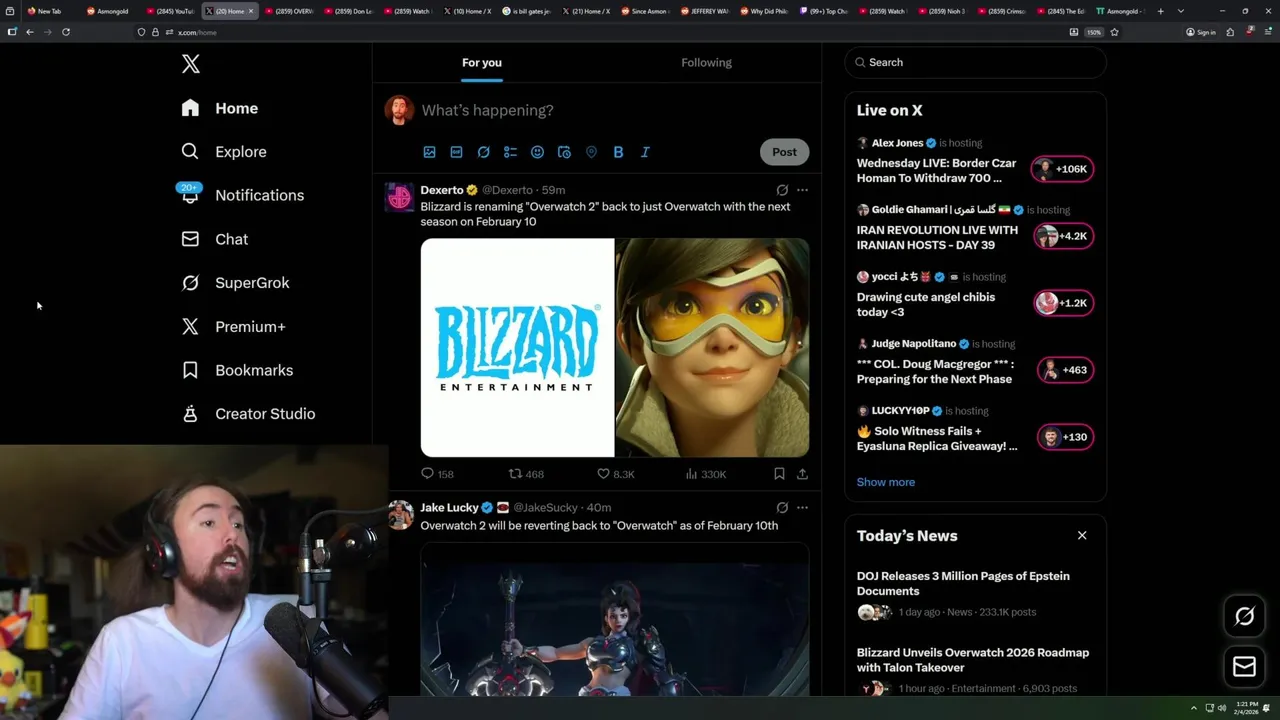Open a new browser tab plus button
The width and height of the screenshot is (1280, 720).
point(1160,11)
